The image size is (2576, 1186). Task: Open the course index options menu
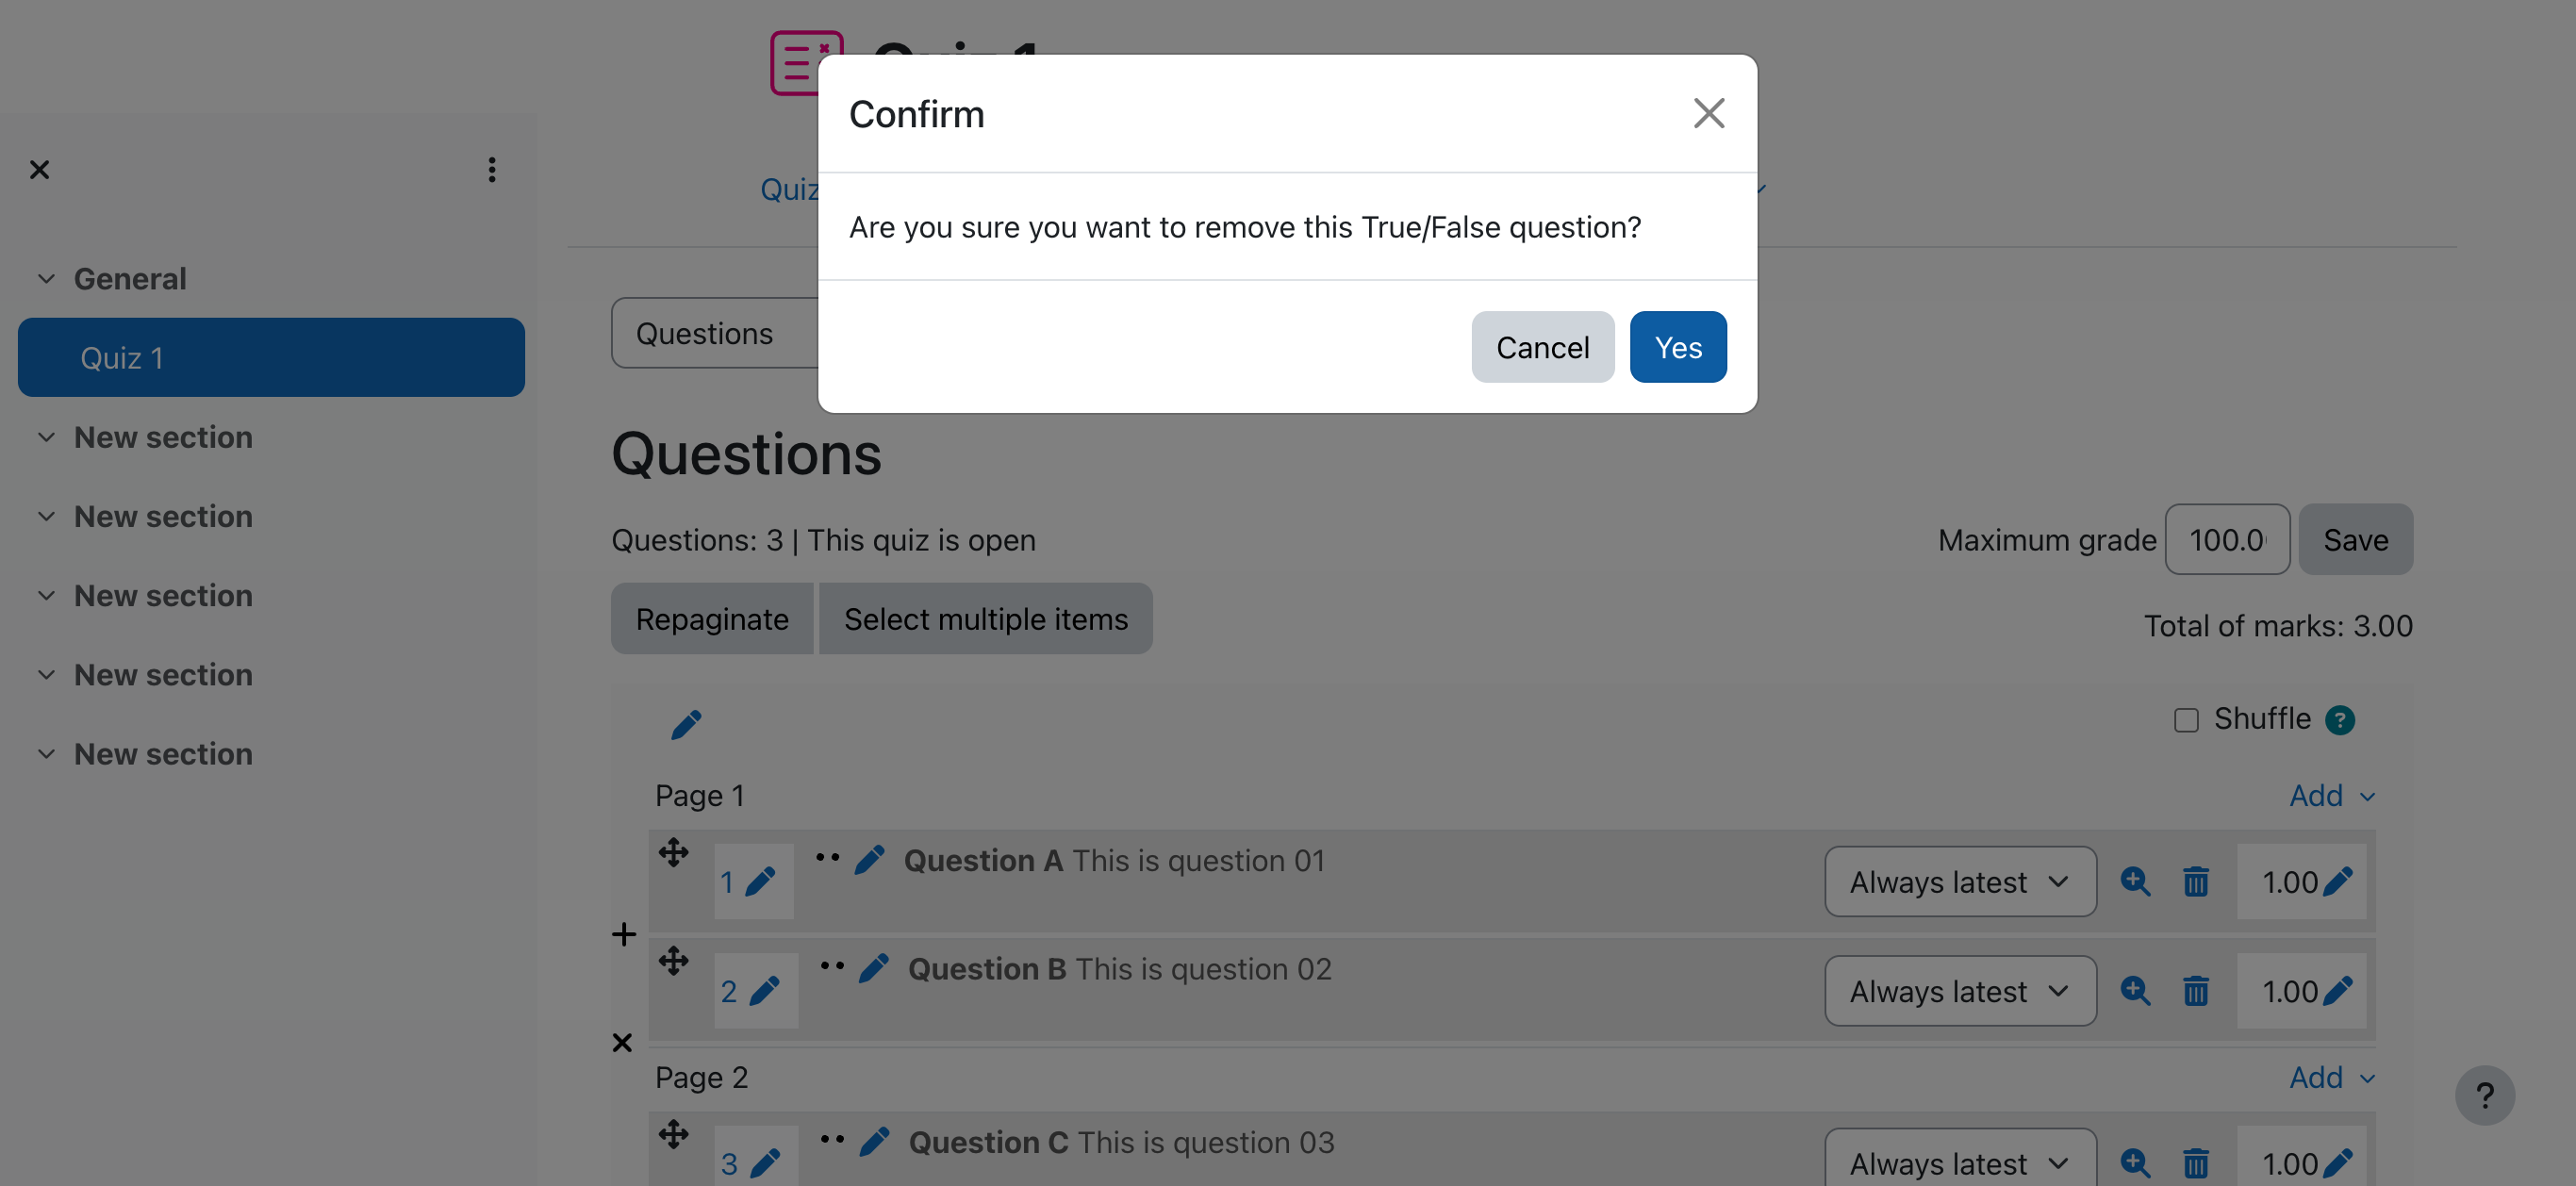pos(491,170)
